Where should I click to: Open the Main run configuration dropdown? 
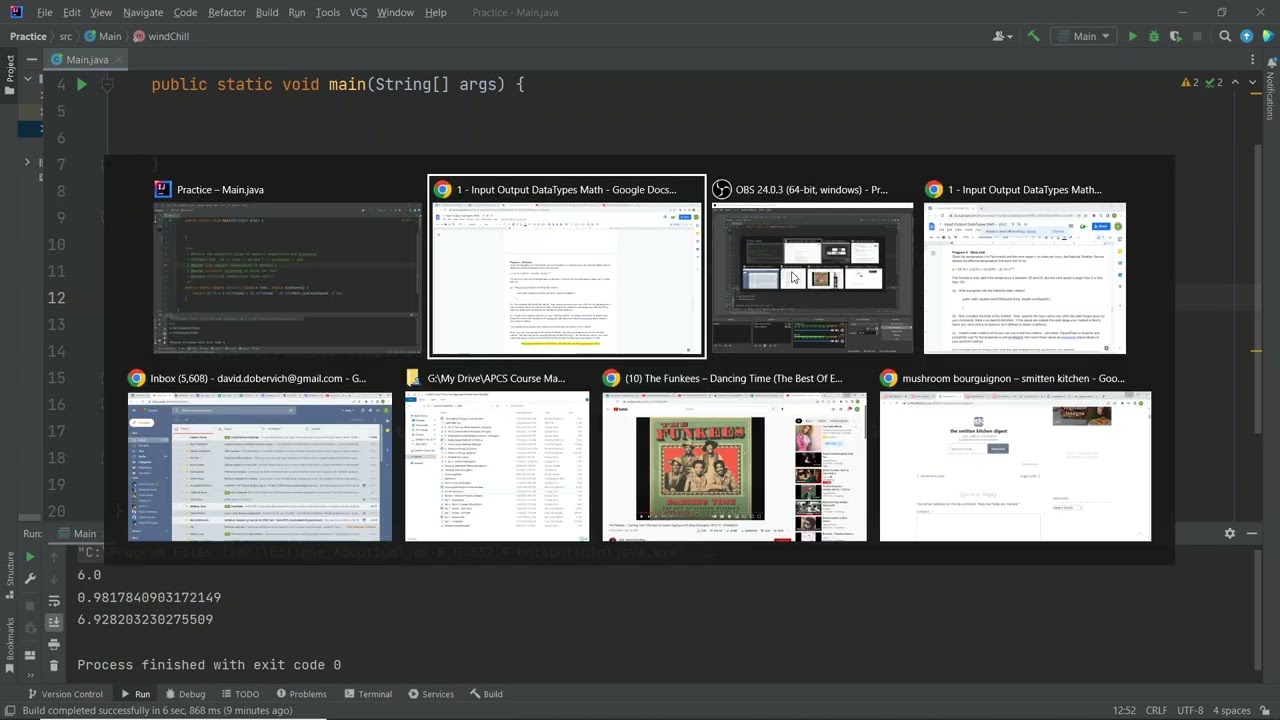[1084, 36]
